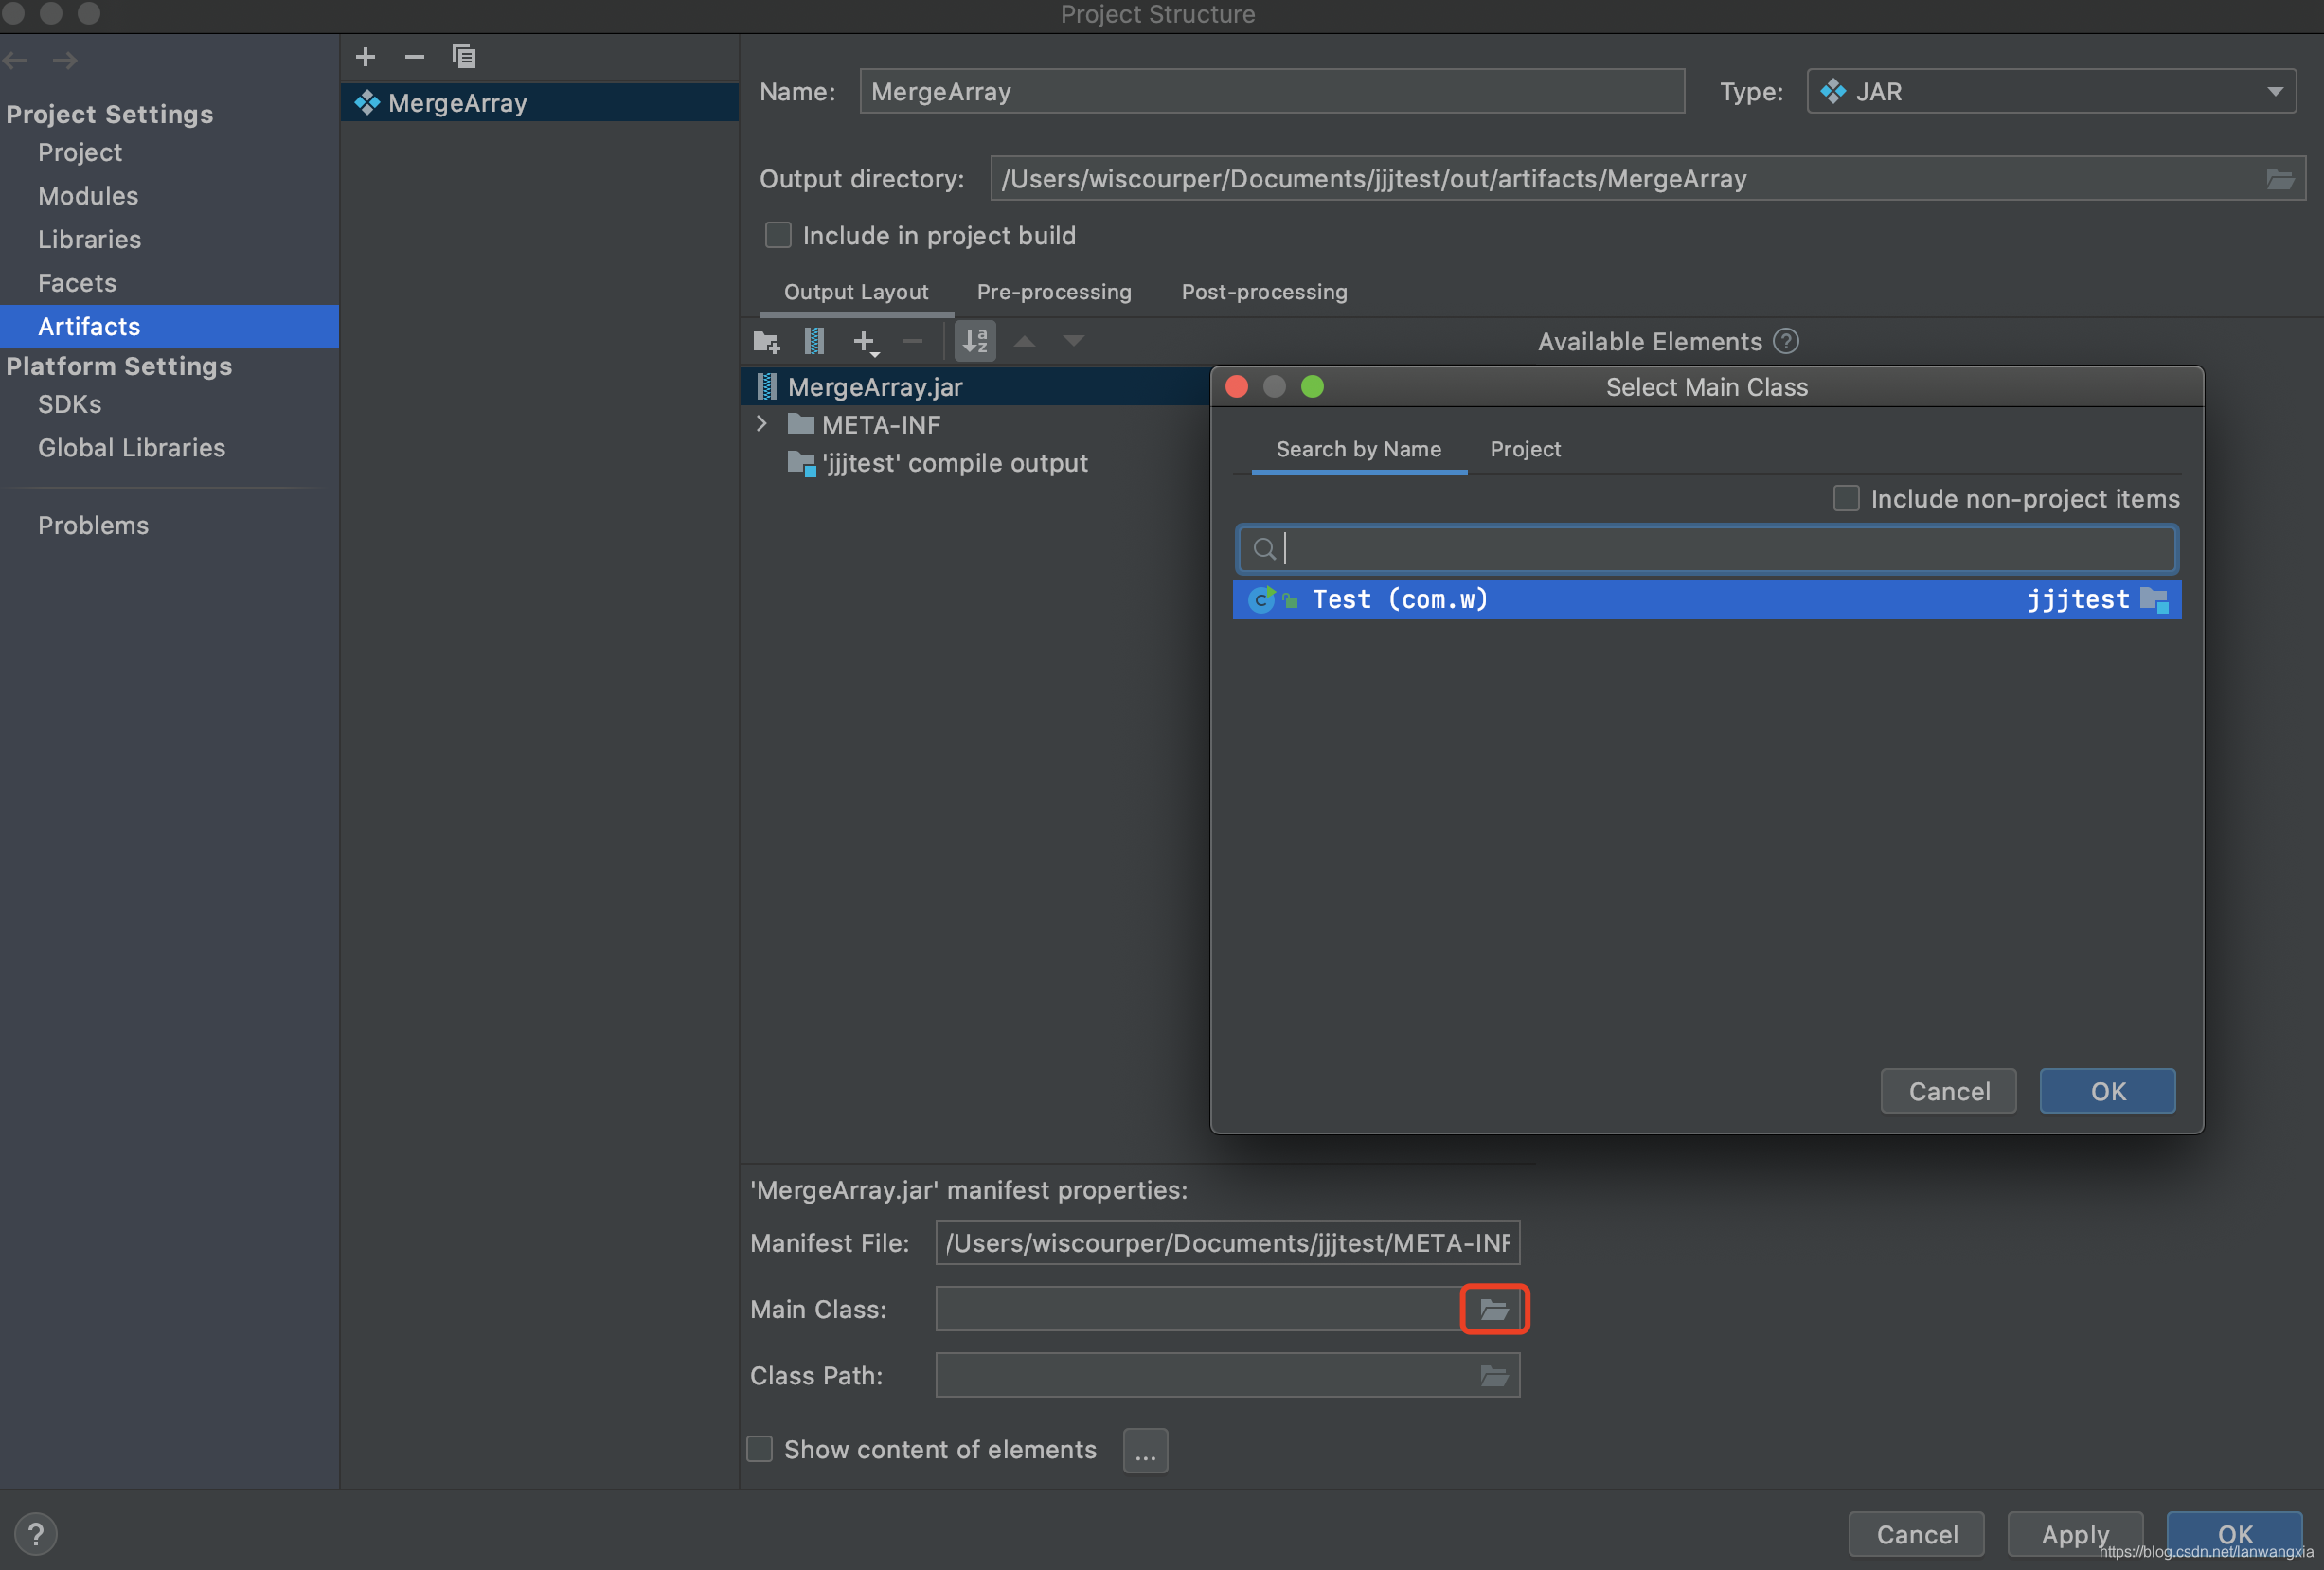The width and height of the screenshot is (2324, 1570).
Task: Toggle the sort elements by name icon
Action: (x=975, y=342)
